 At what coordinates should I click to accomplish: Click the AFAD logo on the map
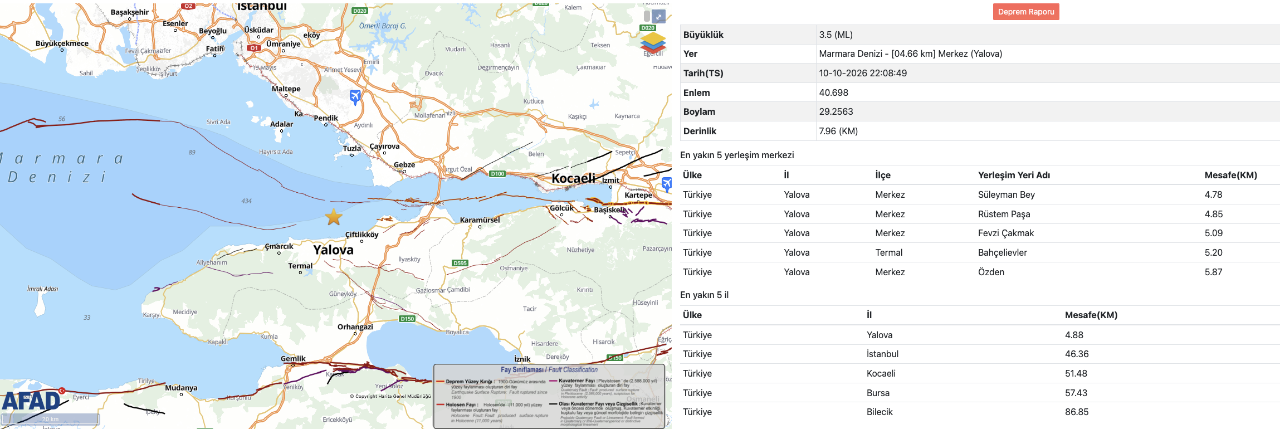click(x=31, y=401)
